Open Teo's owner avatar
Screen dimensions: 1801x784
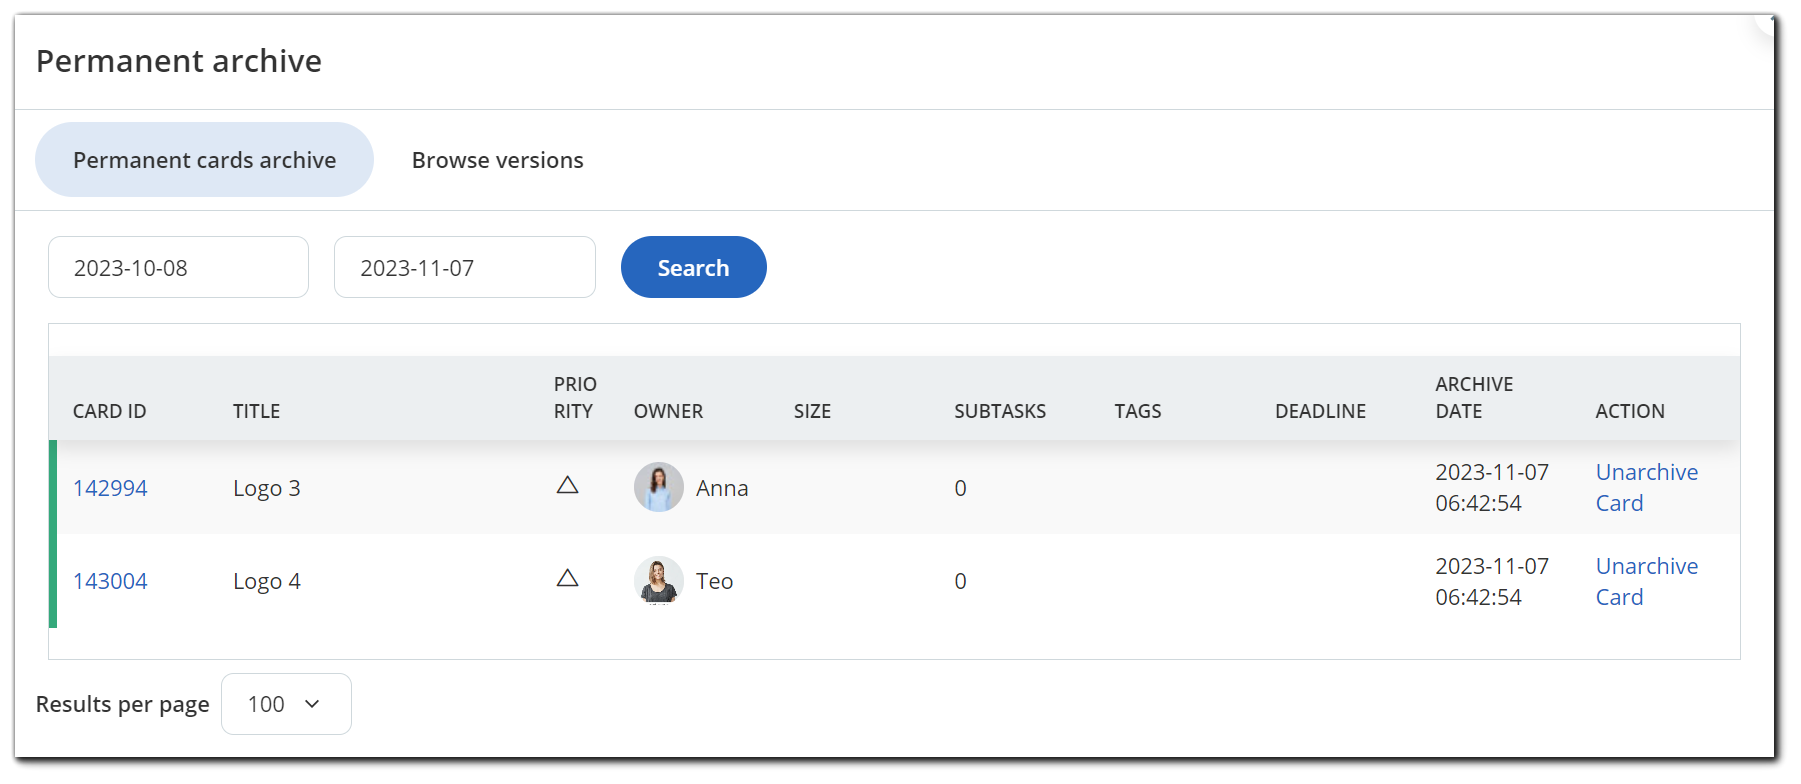(x=659, y=580)
